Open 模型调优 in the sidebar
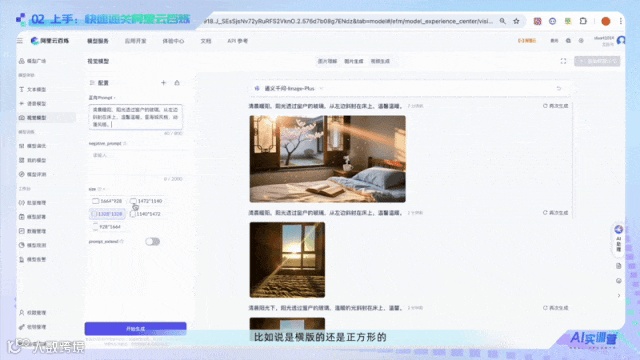 pos(33,146)
